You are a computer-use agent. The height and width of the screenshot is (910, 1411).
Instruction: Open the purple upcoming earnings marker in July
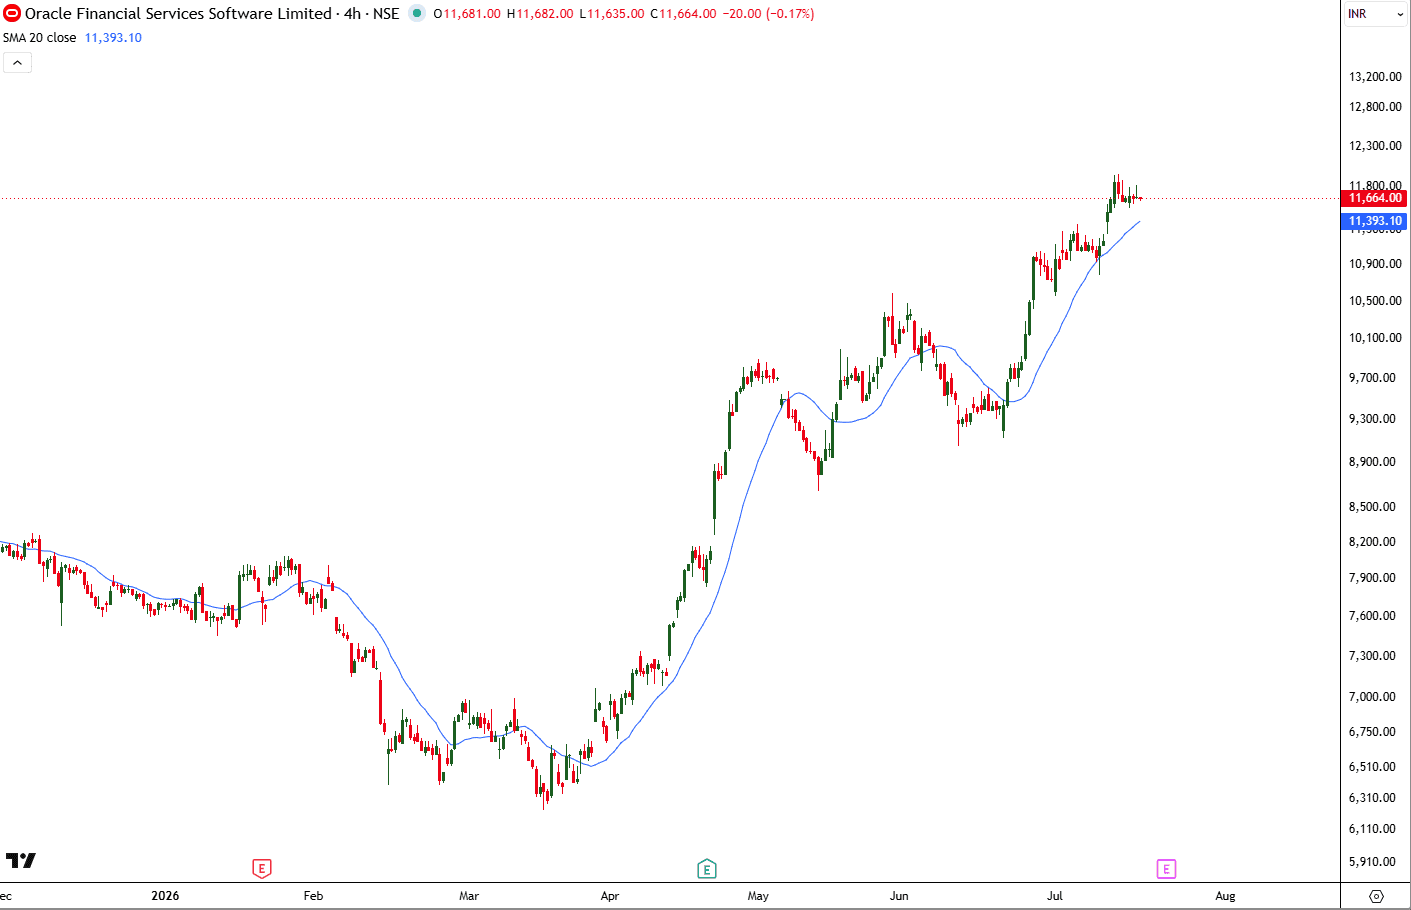[1166, 869]
